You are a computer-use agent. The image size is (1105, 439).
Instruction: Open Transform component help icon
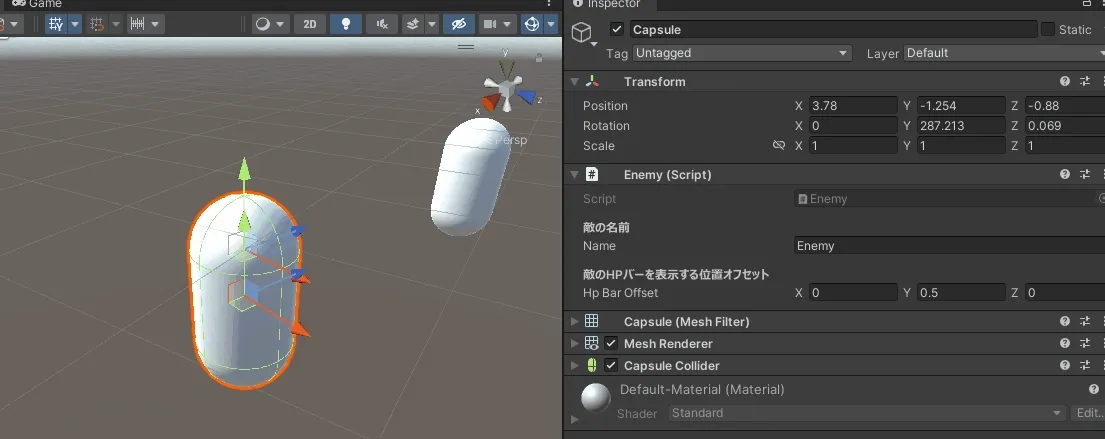[x=1065, y=82]
